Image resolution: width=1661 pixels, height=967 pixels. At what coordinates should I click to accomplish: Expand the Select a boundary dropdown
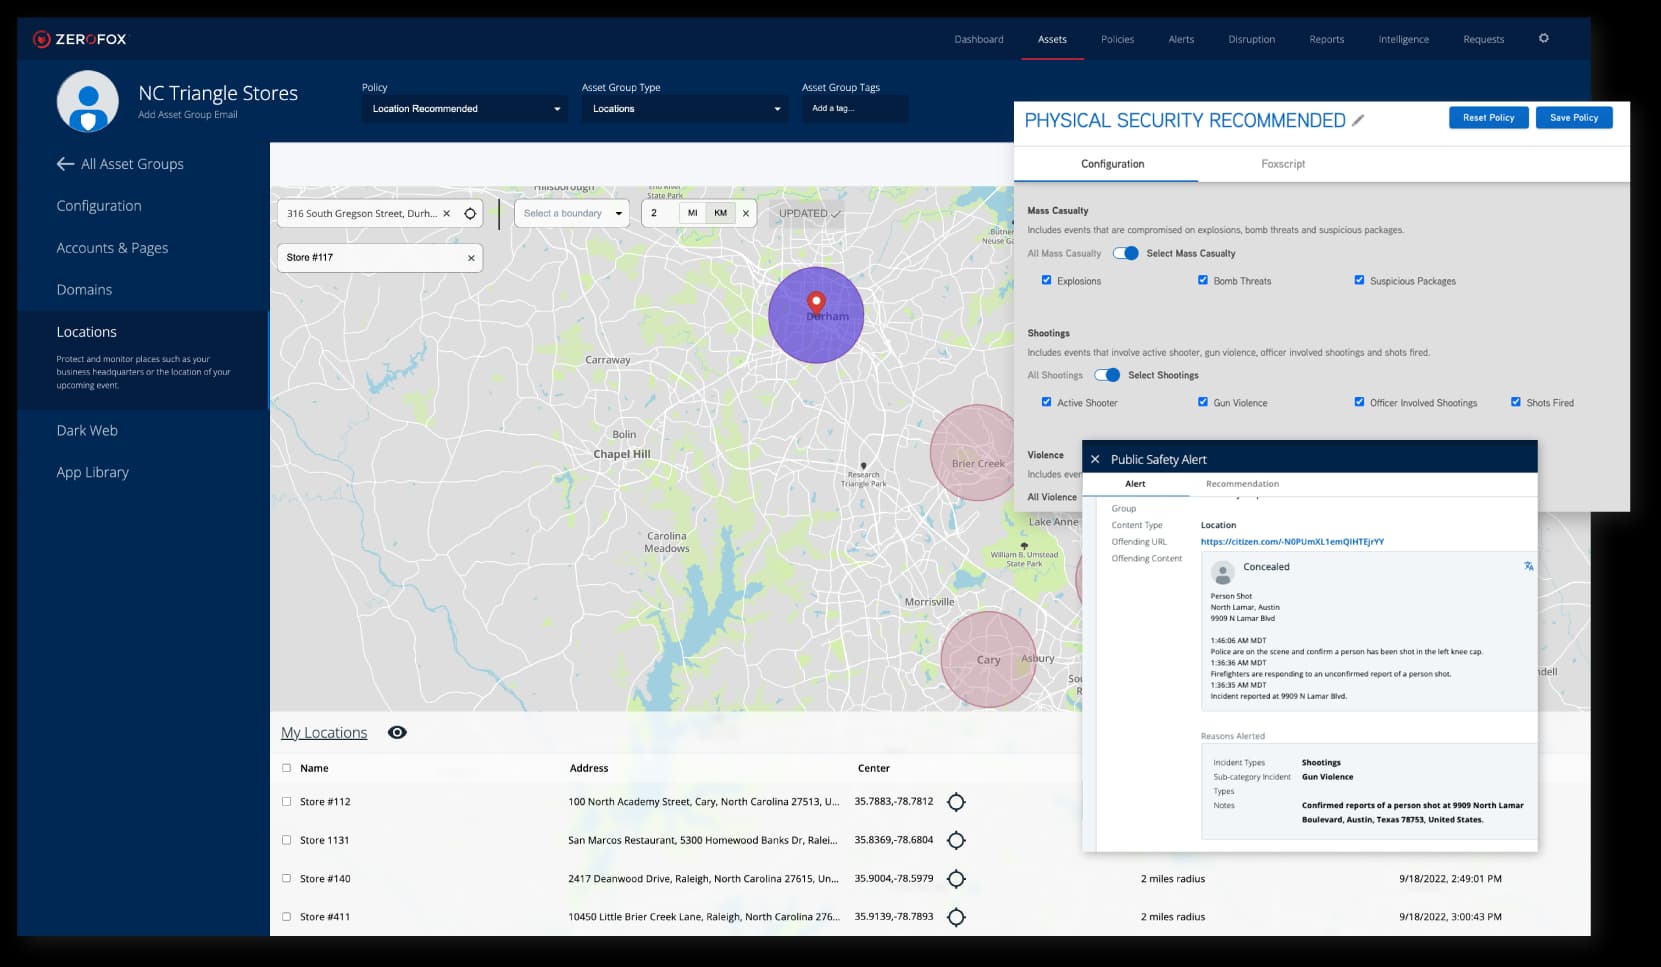571,213
